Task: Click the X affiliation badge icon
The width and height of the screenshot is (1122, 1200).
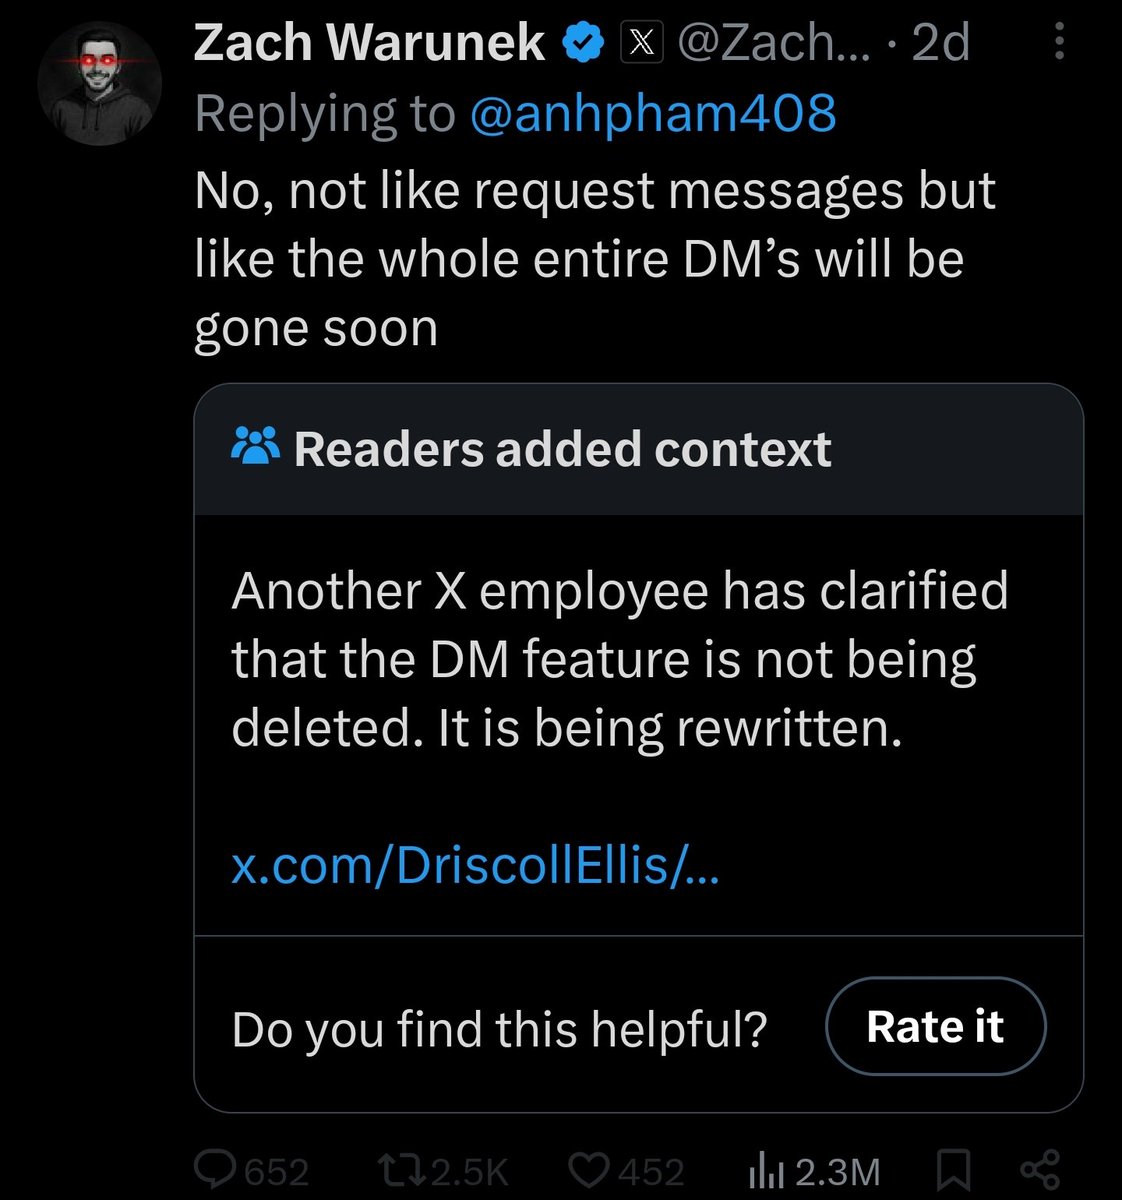Action: [642, 43]
